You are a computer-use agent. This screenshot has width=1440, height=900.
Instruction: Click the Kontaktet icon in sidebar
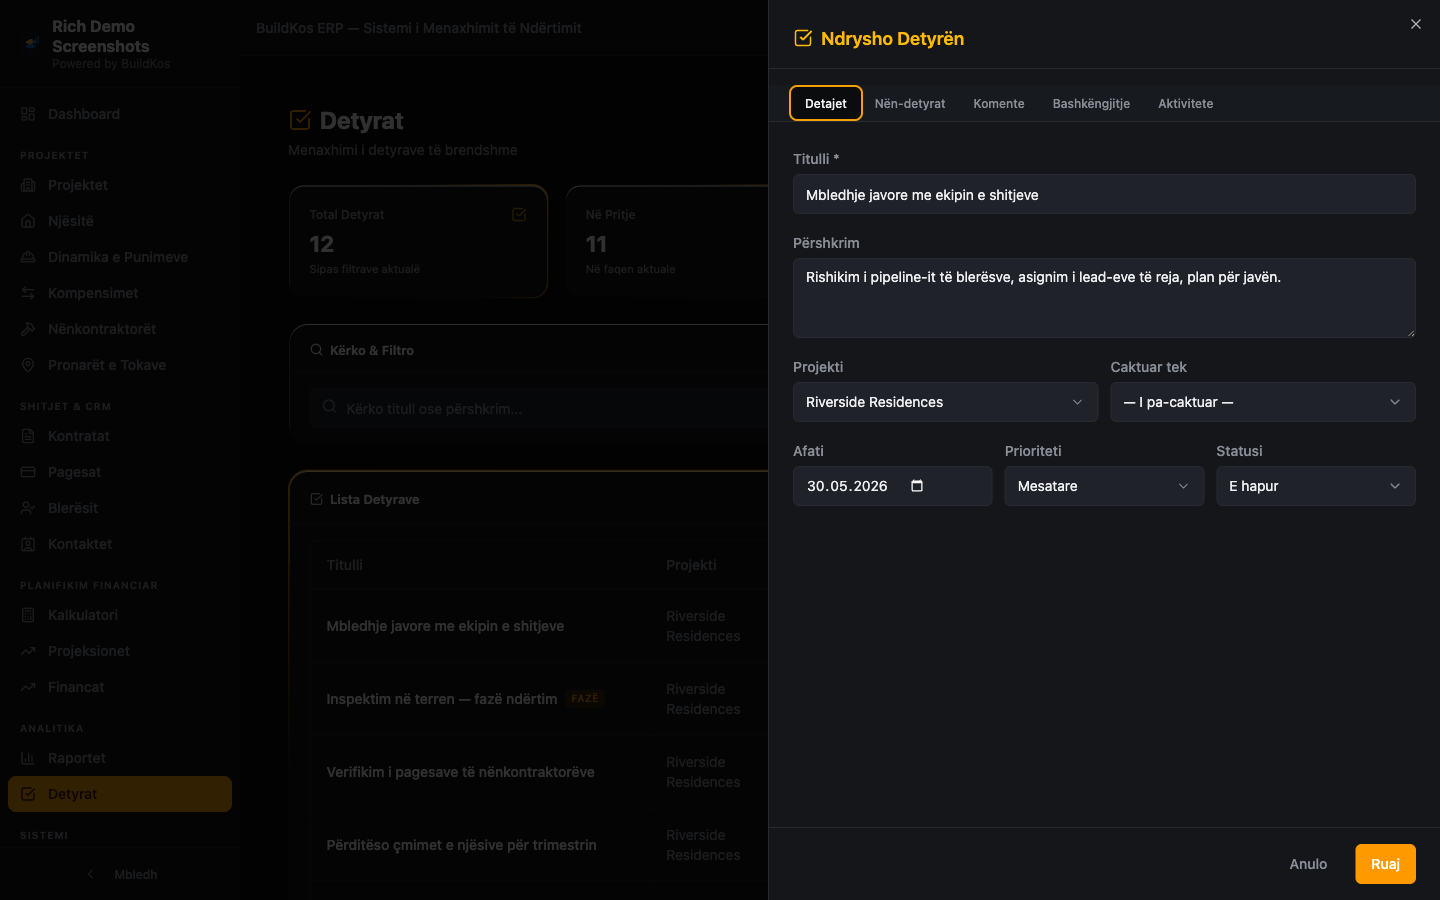pos(28,544)
